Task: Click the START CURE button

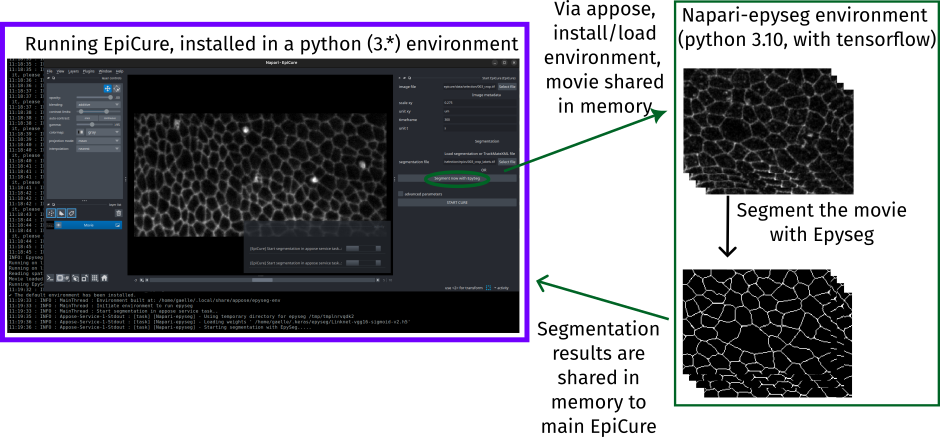Action: [x=457, y=203]
